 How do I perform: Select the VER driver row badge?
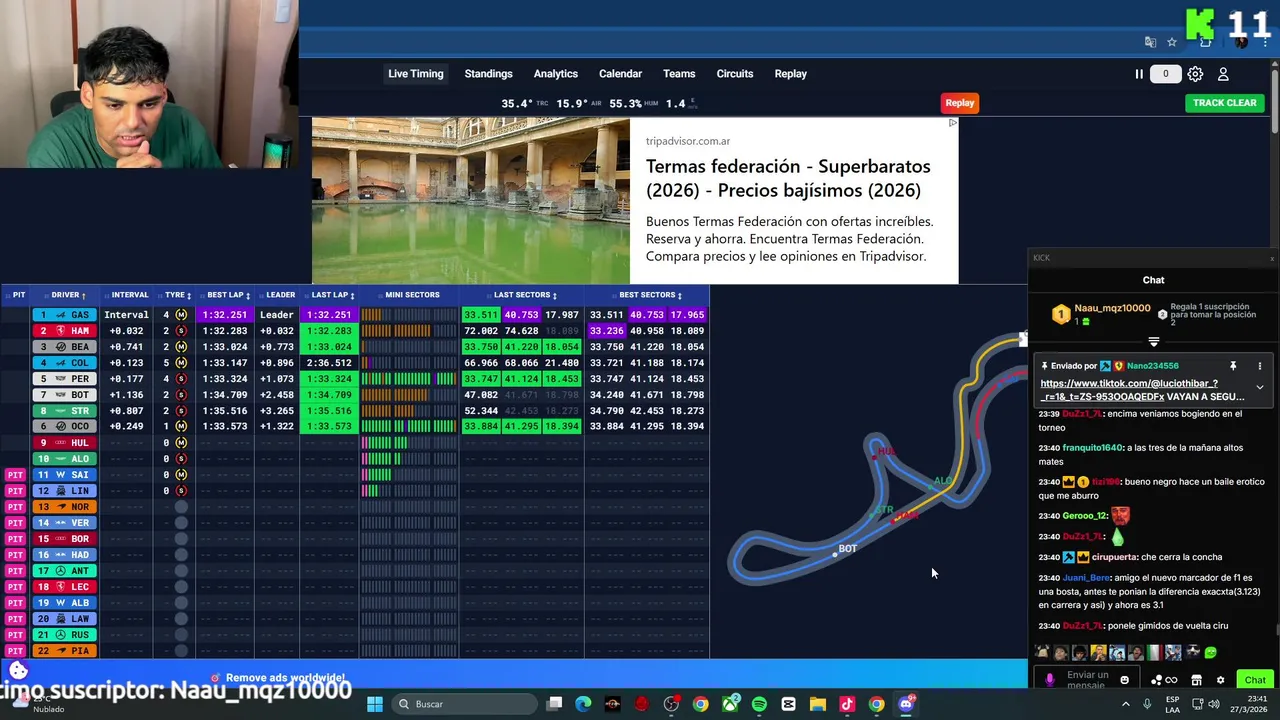tap(65, 523)
